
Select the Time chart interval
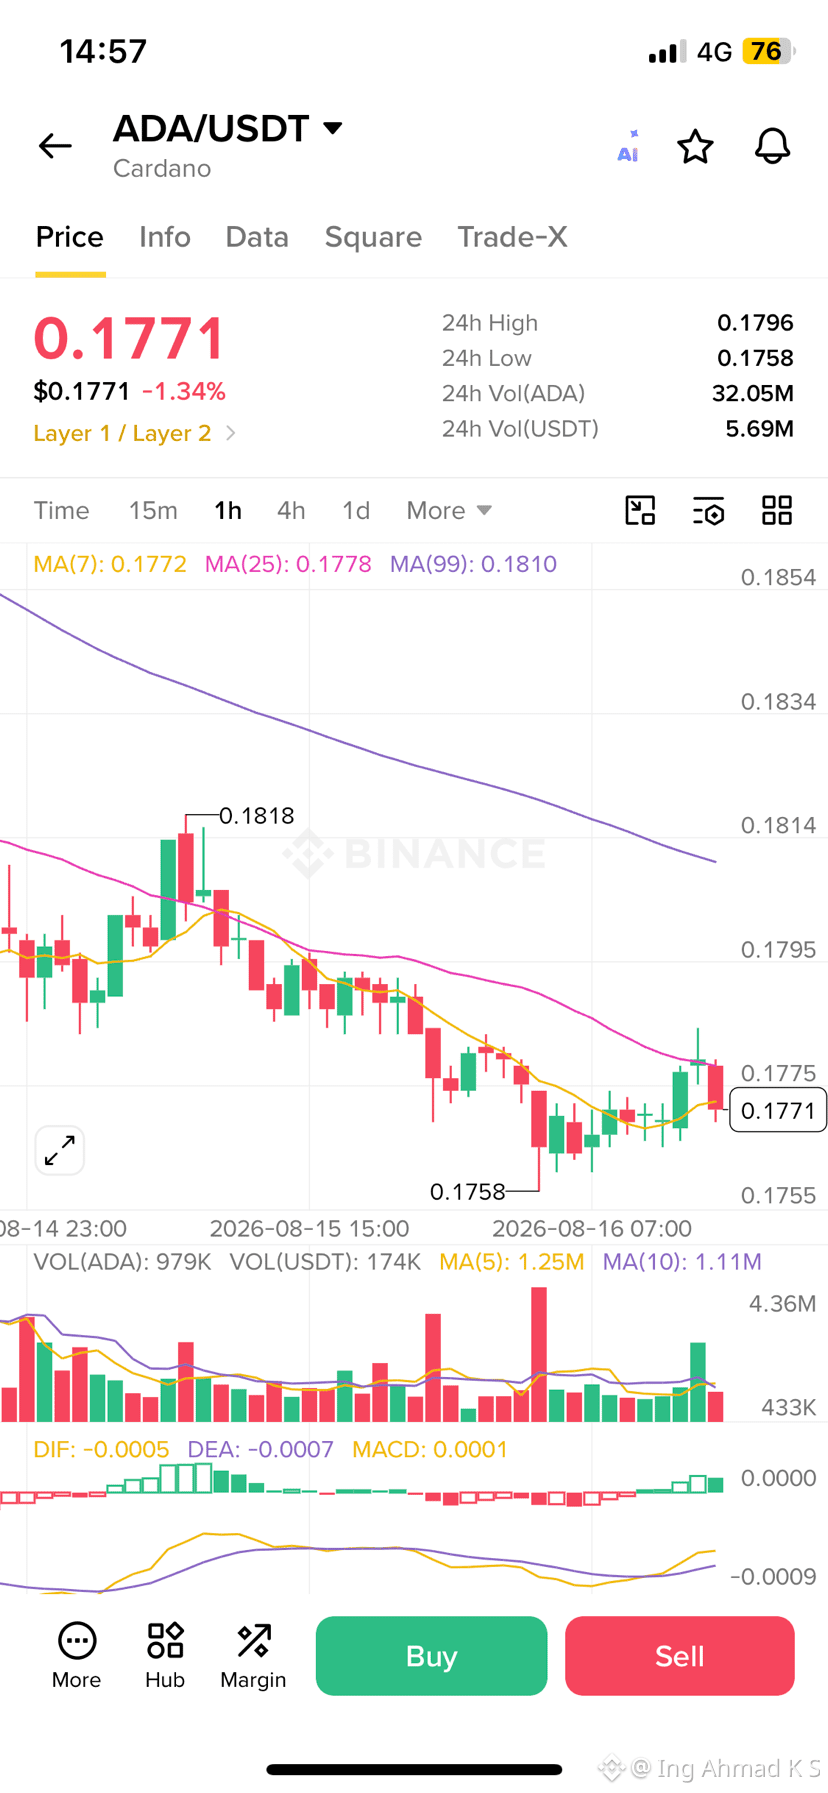tap(61, 510)
